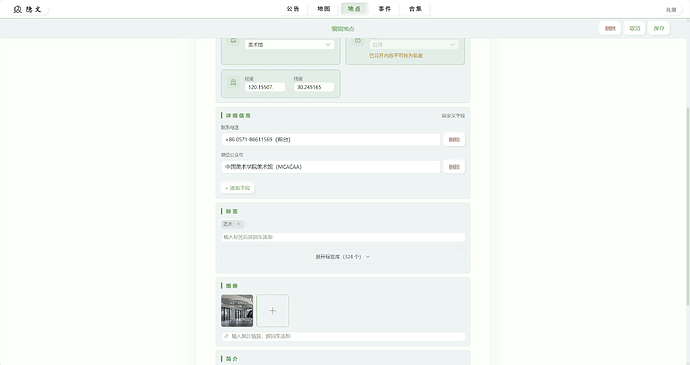Click the tag input field under 标签
Image resolution: width=690 pixels, height=365 pixels.
tap(343, 237)
